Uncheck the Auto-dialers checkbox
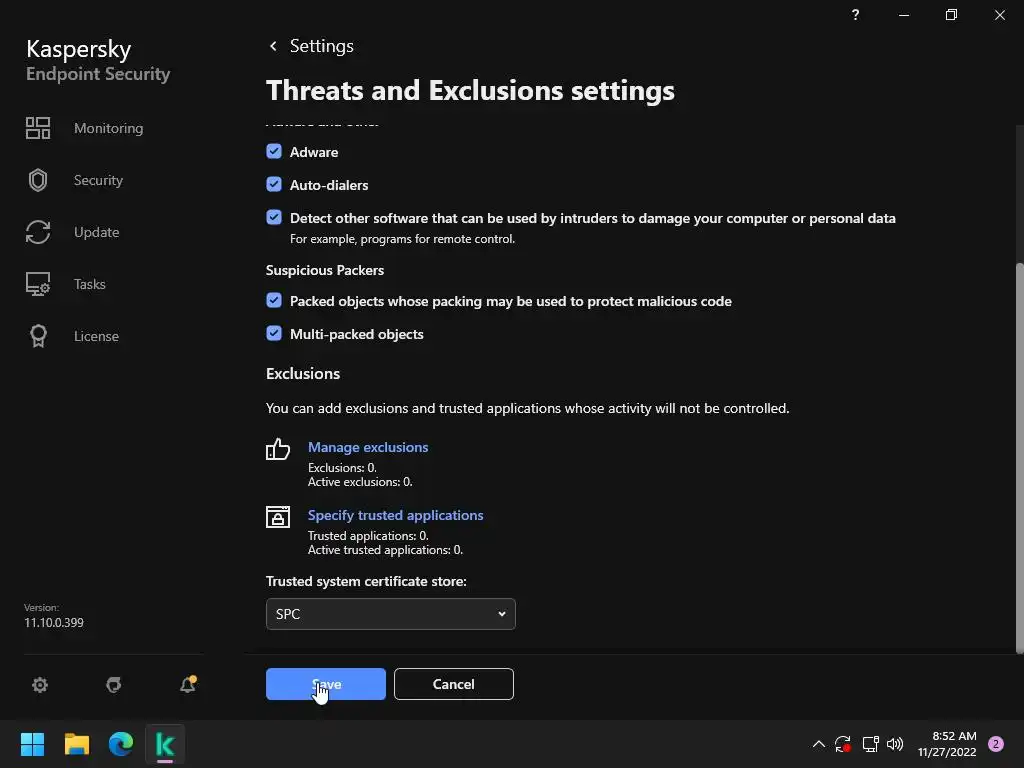The width and height of the screenshot is (1024, 768). pos(274,185)
